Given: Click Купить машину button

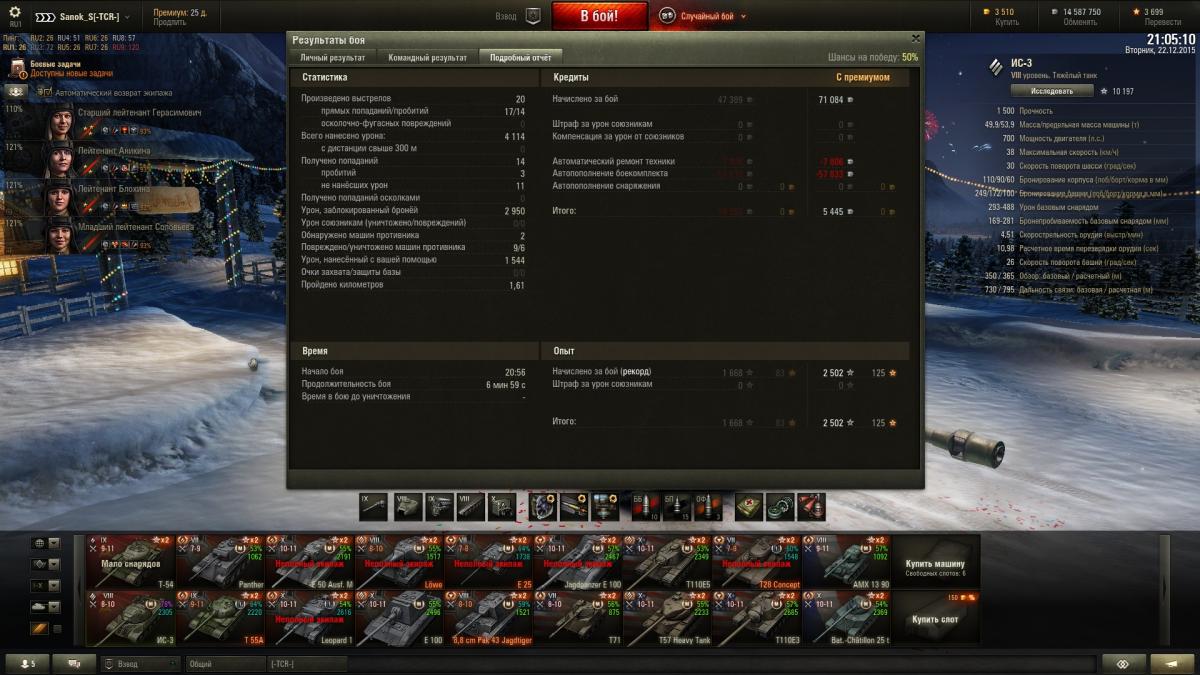Looking at the screenshot, I should pos(936,561).
